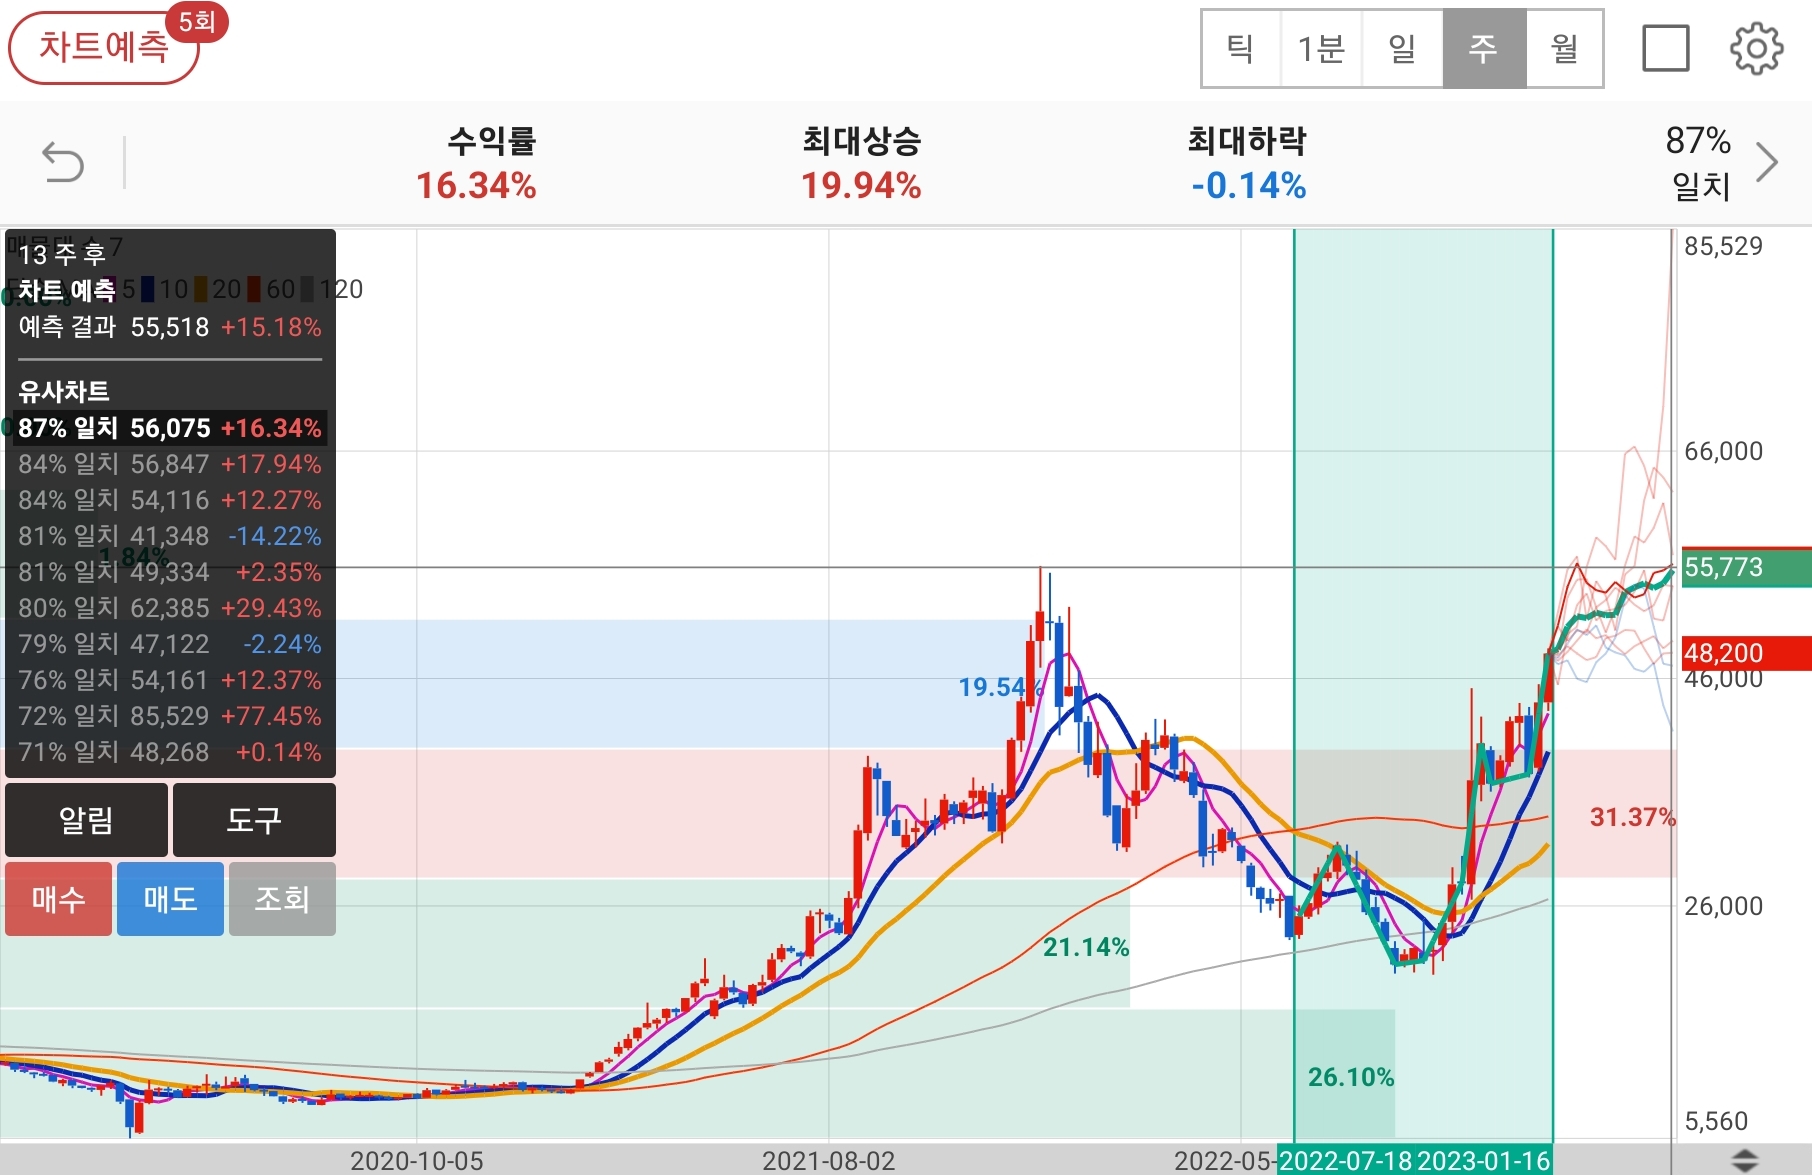
Task: Select the 81% 일치 49,334 row
Action: (x=170, y=572)
